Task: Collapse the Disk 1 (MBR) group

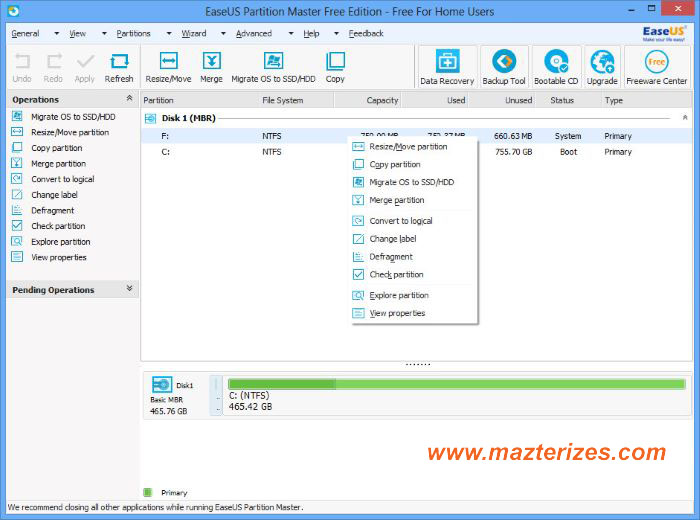Action: click(x=685, y=117)
